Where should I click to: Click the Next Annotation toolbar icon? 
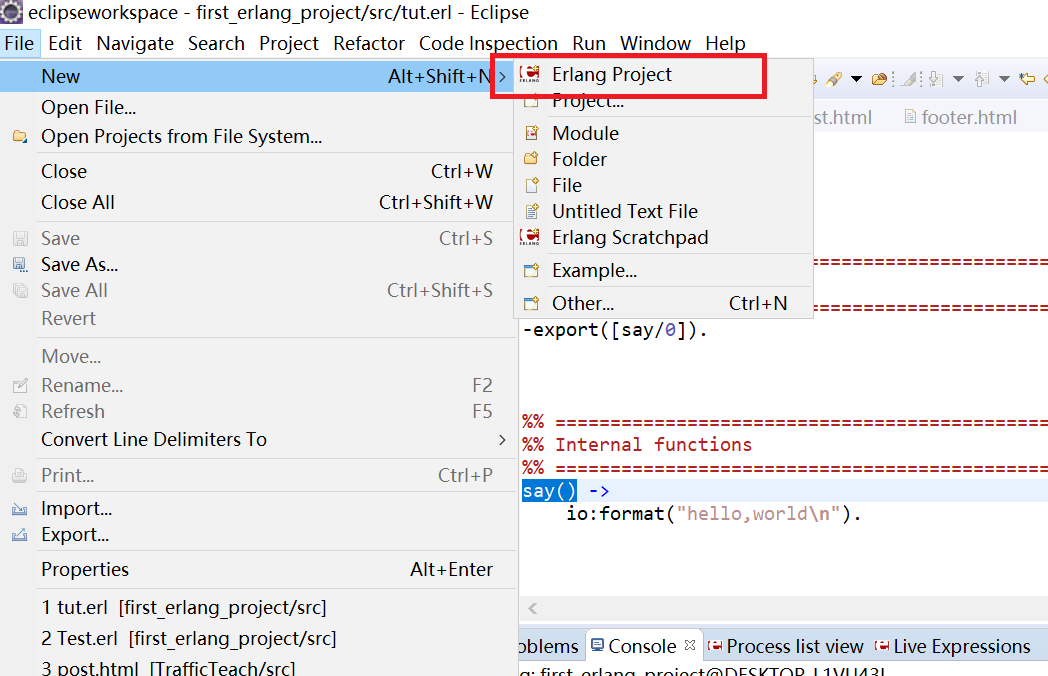[x=936, y=80]
